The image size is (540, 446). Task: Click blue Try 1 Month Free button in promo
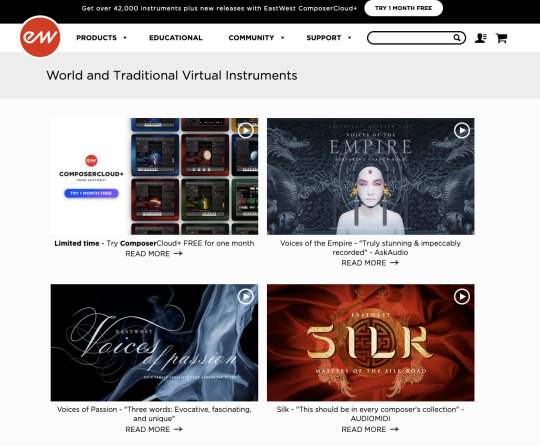(91, 193)
